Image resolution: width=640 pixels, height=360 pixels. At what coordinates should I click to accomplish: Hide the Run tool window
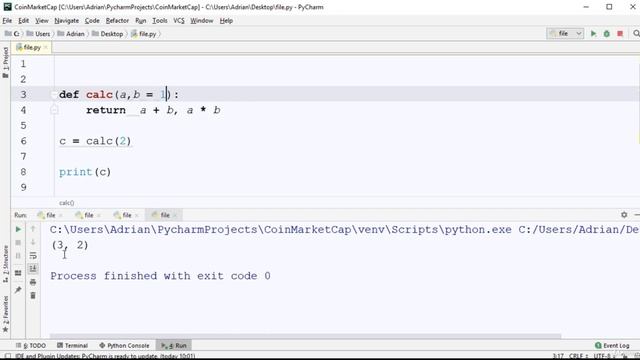637,214
